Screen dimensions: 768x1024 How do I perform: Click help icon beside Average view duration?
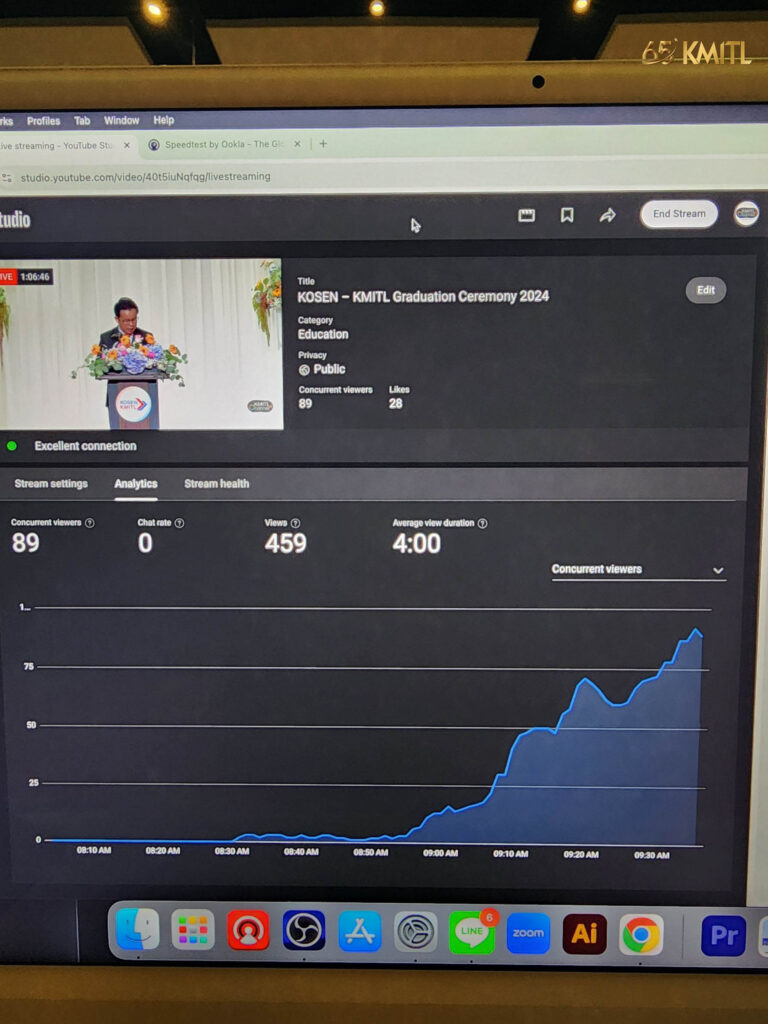[482, 523]
